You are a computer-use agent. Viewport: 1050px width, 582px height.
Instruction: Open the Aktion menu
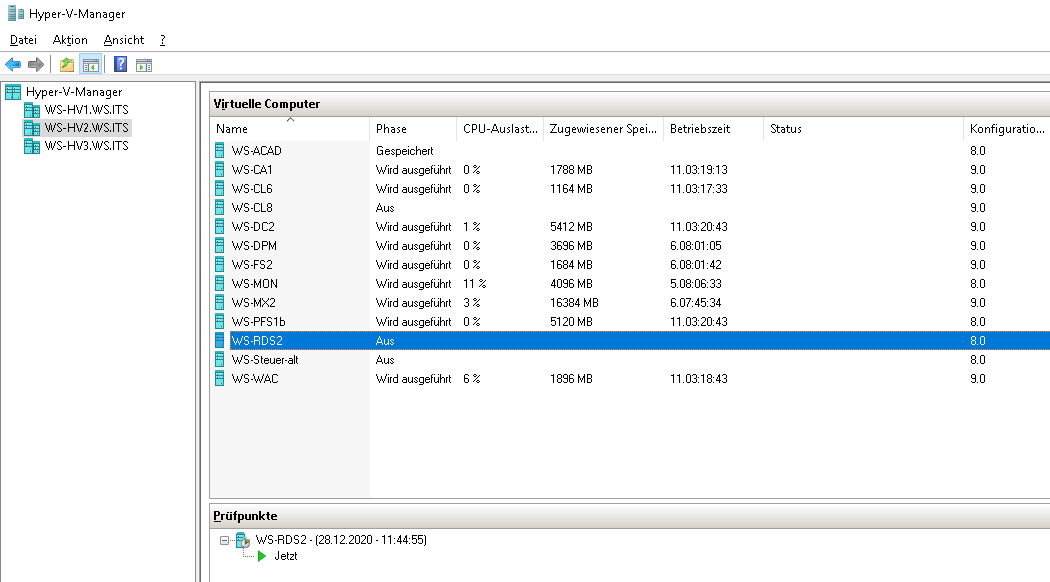70,40
